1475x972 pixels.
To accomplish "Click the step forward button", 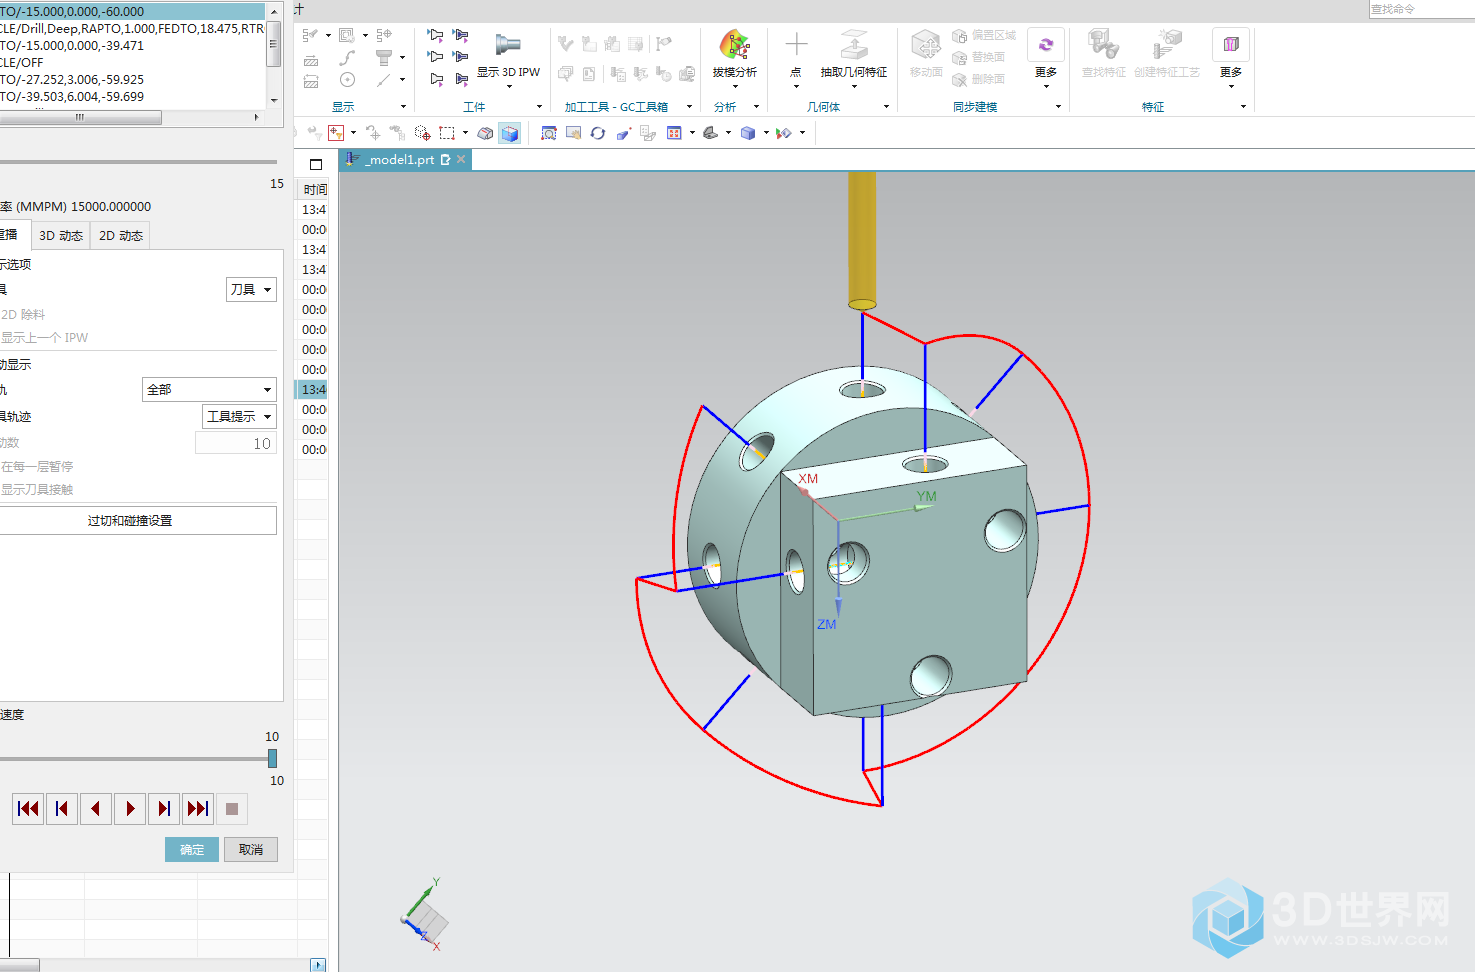I will tap(164, 809).
